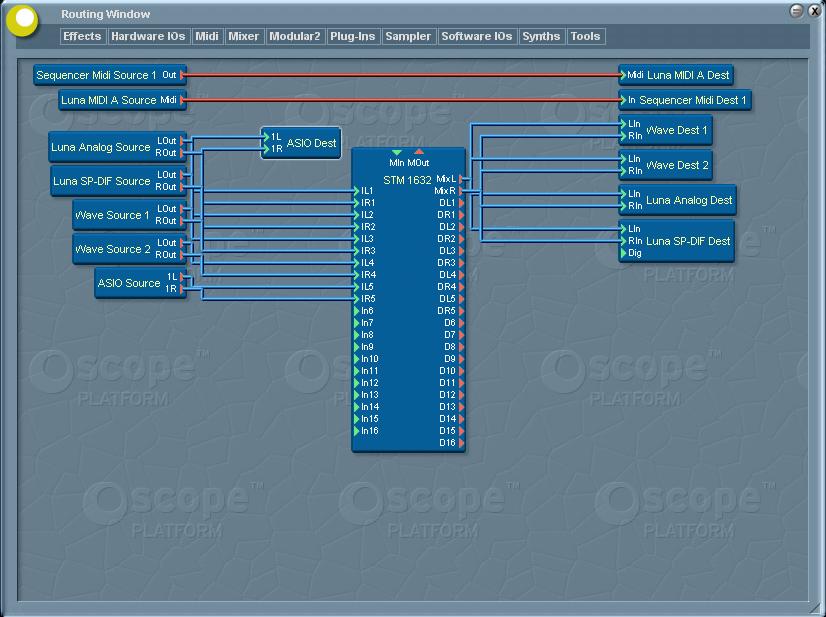Click the Out port on Sequencer Midi Source 1
The width and height of the screenshot is (826, 617).
pos(182,75)
